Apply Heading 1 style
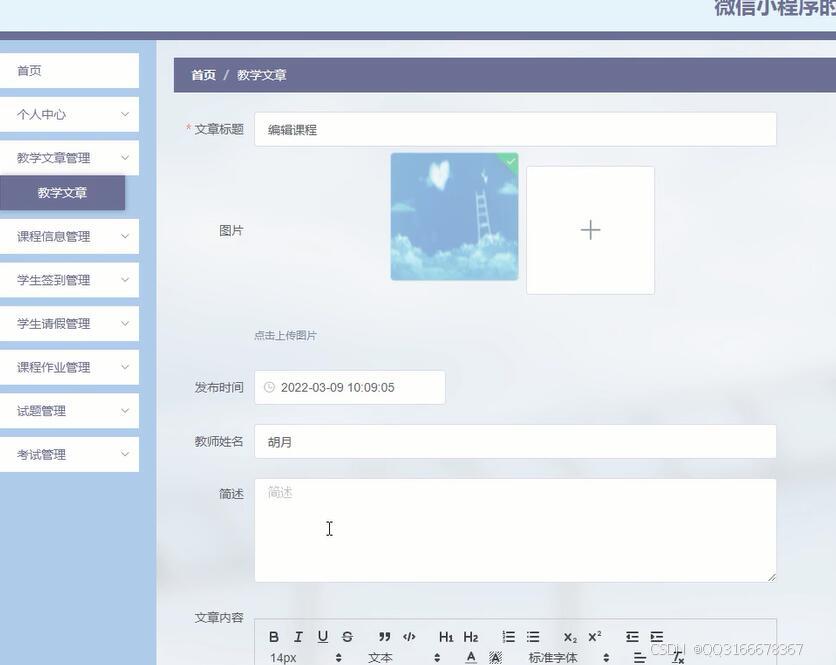This screenshot has height=665, width=836. click(446, 637)
